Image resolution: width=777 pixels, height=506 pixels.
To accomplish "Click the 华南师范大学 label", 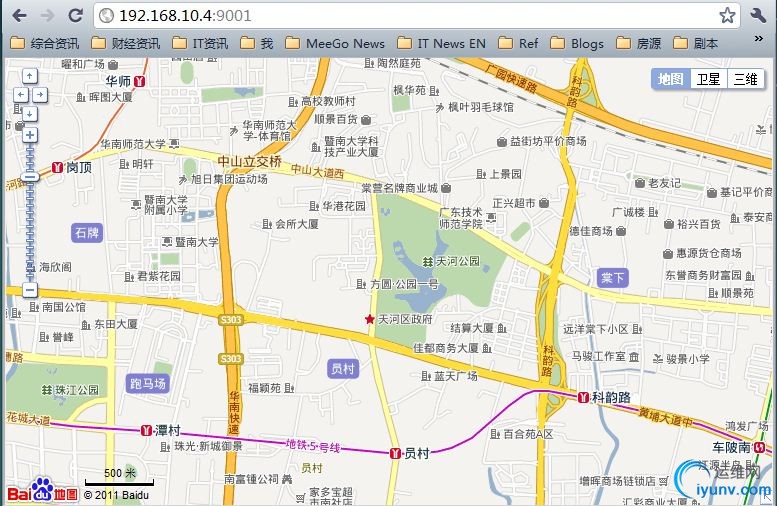I will [140, 144].
